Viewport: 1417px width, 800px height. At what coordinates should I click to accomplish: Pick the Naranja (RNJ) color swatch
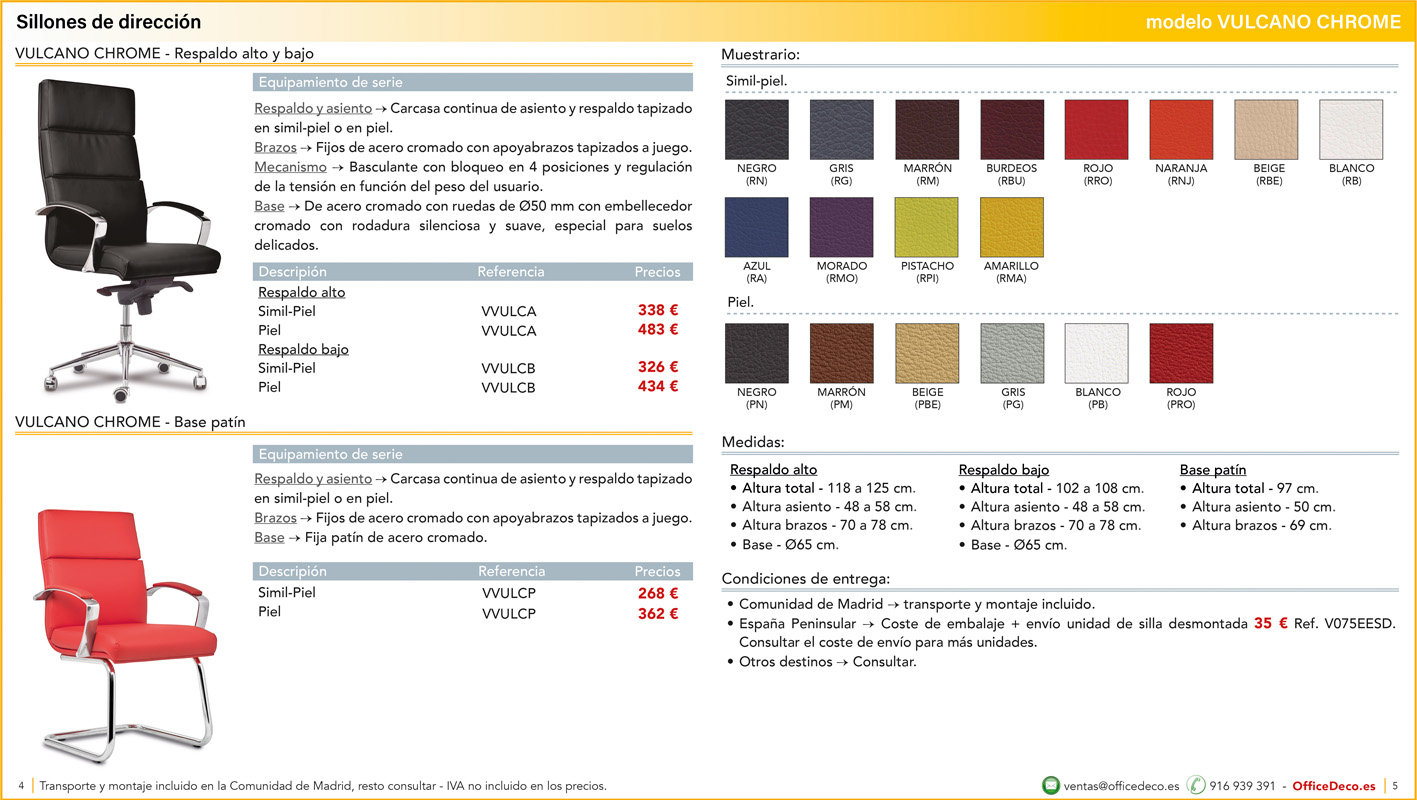1181,130
